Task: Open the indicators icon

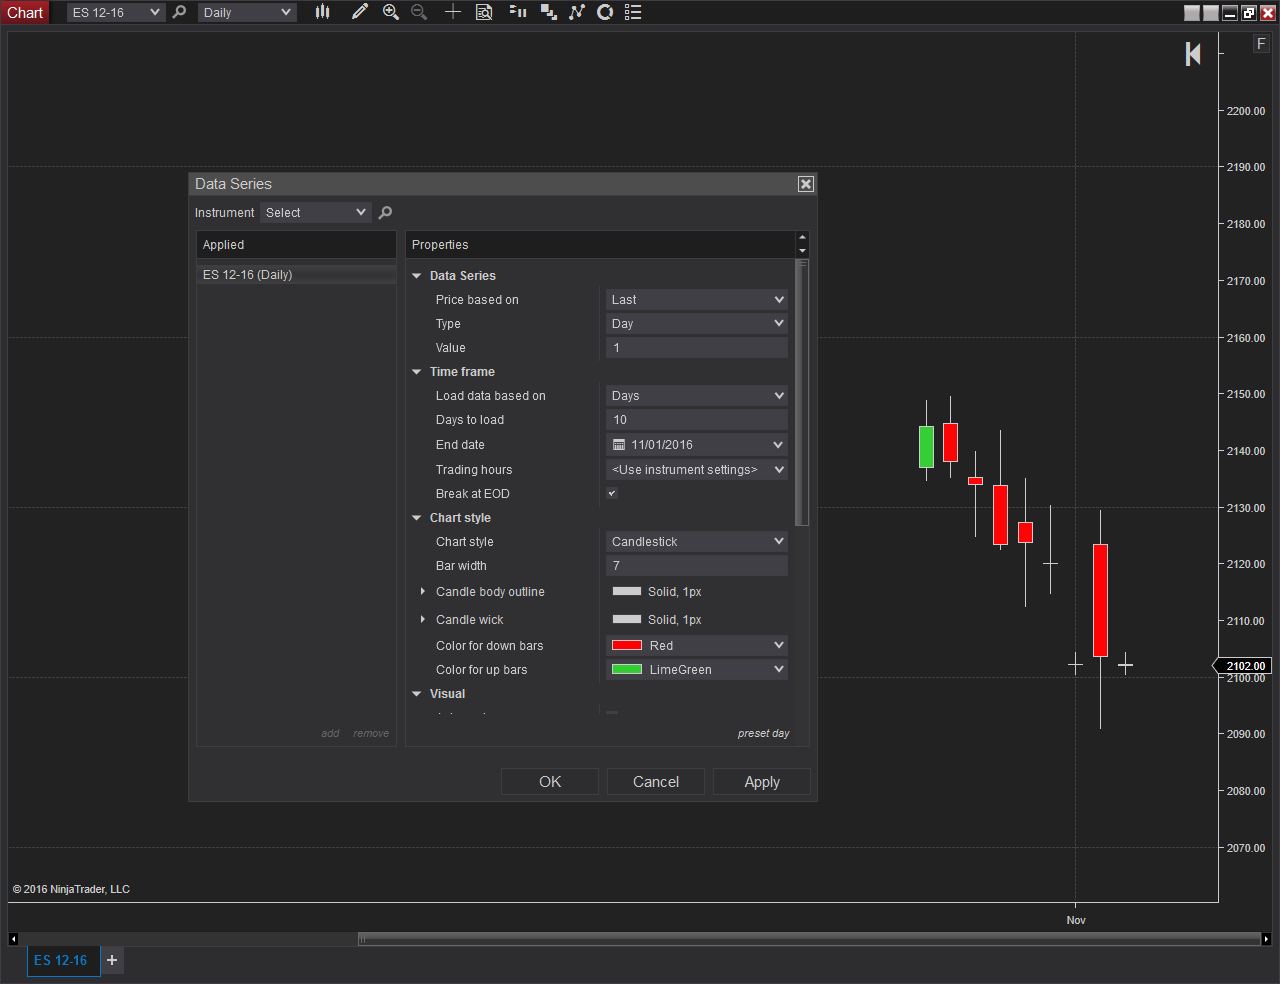Action: [x=577, y=12]
